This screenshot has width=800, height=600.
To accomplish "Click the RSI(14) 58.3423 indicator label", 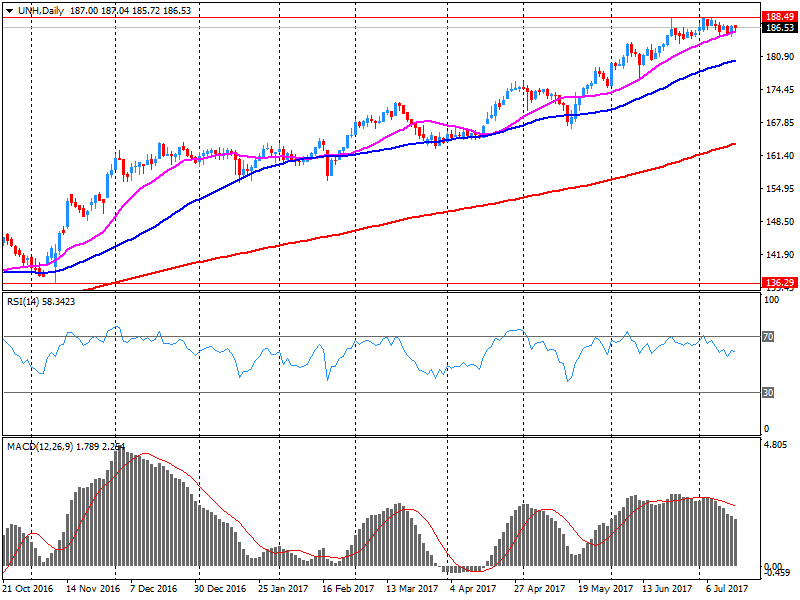I will (41, 302).
